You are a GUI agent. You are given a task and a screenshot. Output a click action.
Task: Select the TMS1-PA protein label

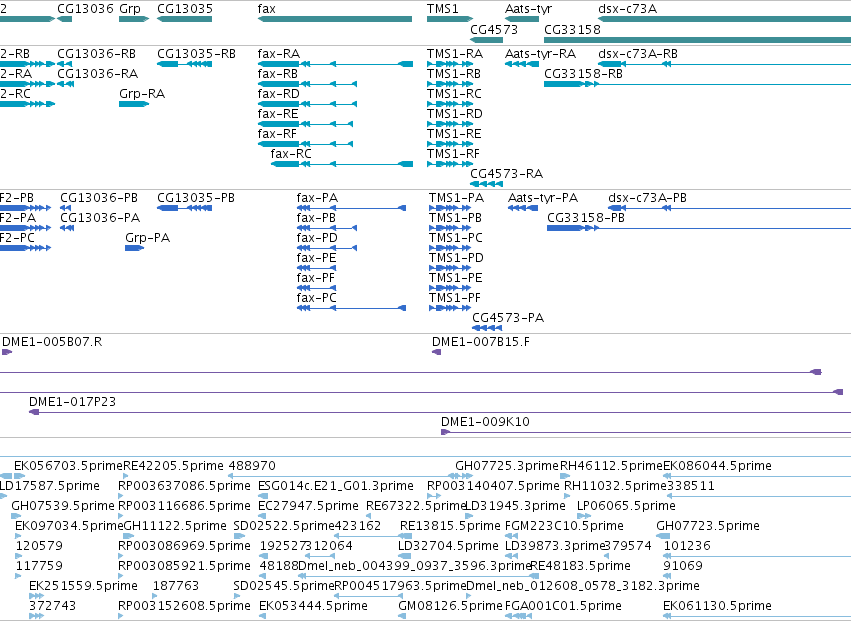pos(456,198)
